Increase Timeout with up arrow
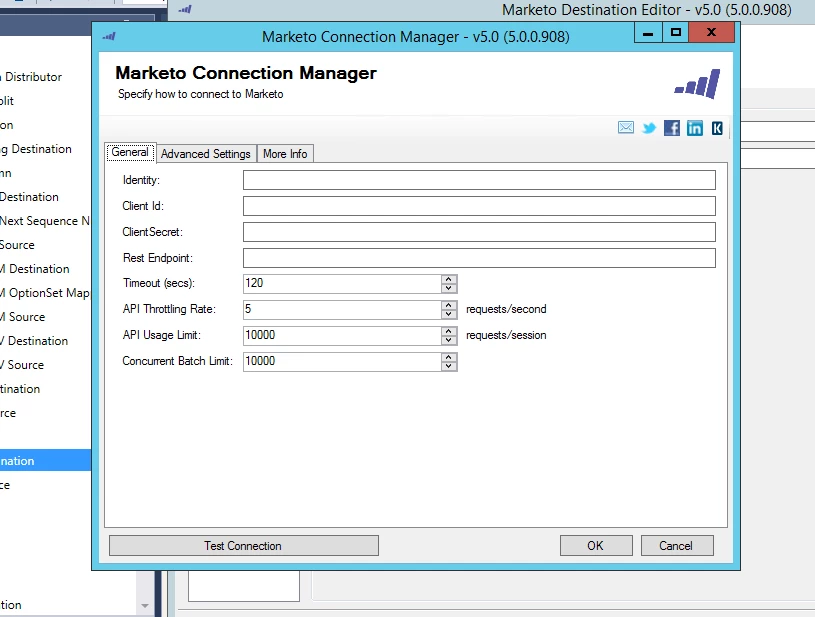Screen dimensions: 815x617 pyautogui.click(x=449, y=279)
